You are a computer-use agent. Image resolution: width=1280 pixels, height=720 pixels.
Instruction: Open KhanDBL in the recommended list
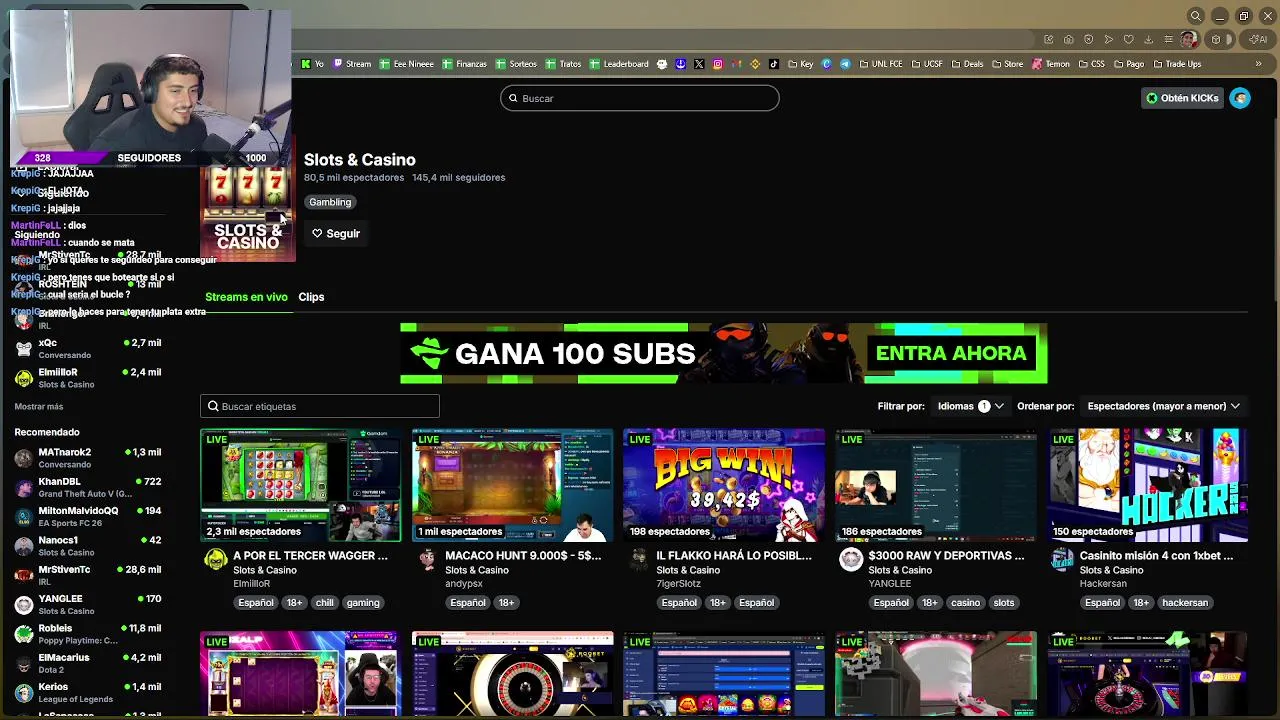88,487
